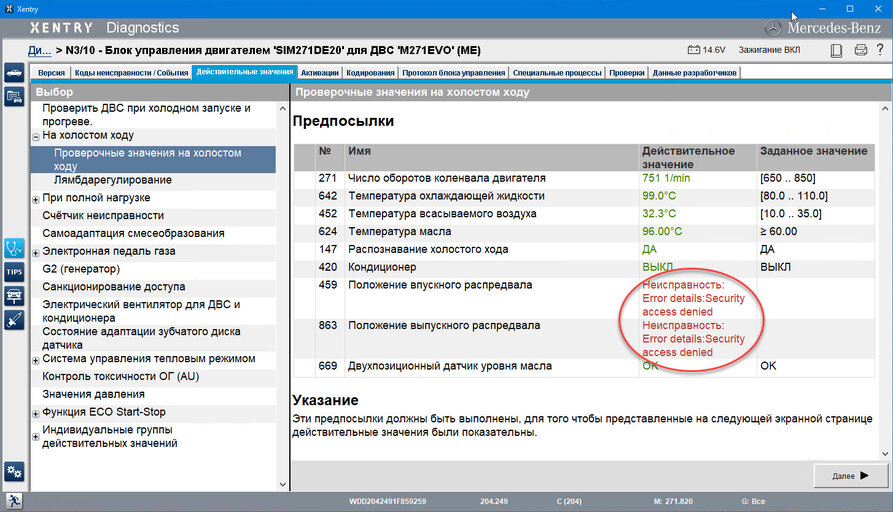Click 'Положение впускного распредвала' row
The width and height of the screenshot is (893, 512).
(x=584, y=298)
